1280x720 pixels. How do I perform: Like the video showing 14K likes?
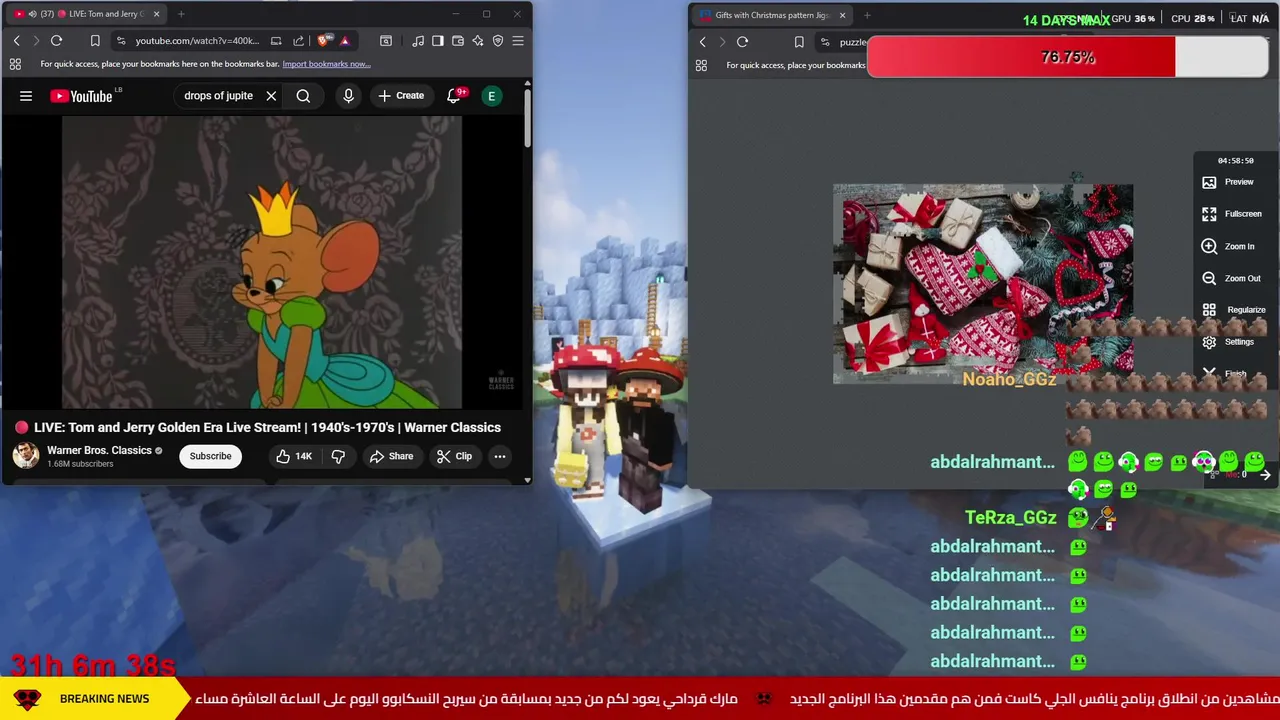click(x=294, y=456)
